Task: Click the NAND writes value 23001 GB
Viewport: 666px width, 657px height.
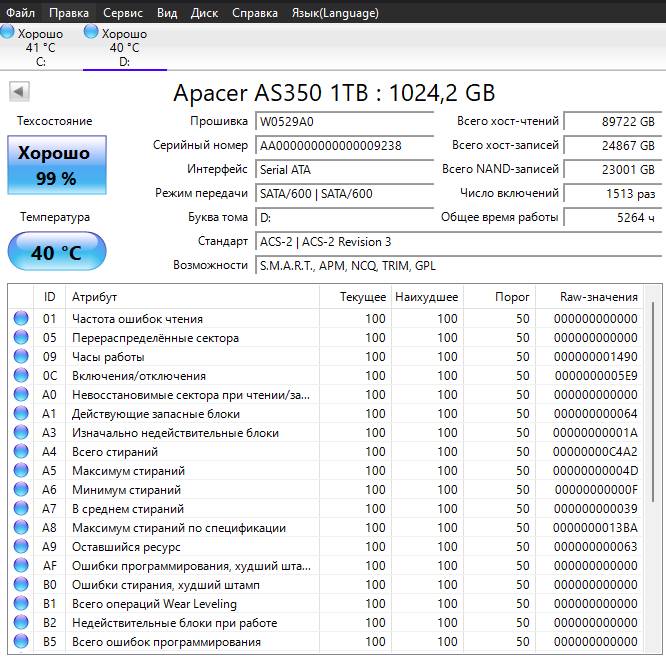Action: click(612, 170)
